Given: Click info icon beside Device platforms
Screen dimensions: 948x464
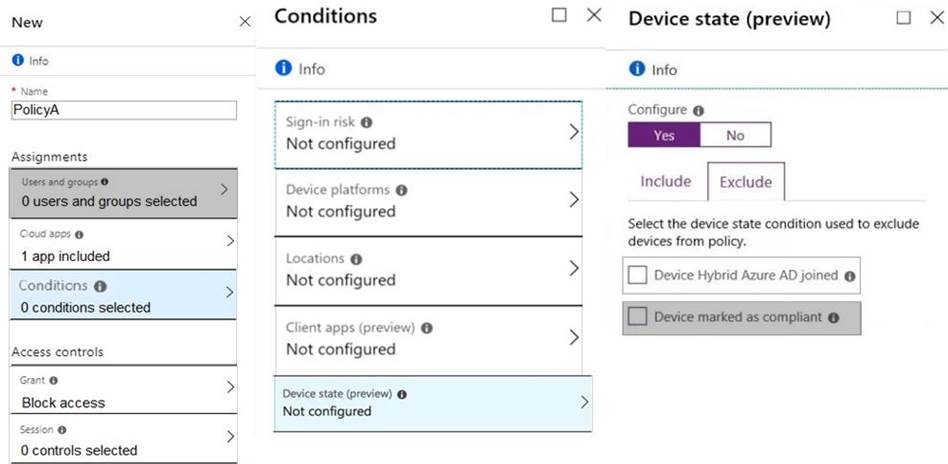Looking at the screenshot, I should coord(401,190).
